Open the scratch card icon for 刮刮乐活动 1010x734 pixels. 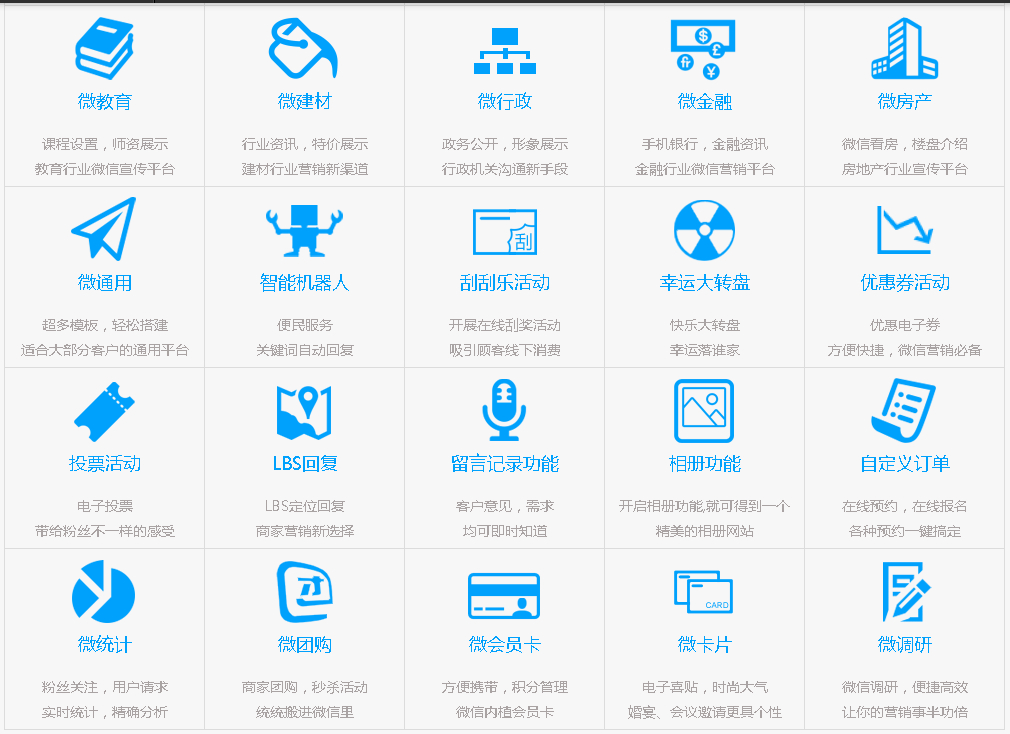point(504,230)
